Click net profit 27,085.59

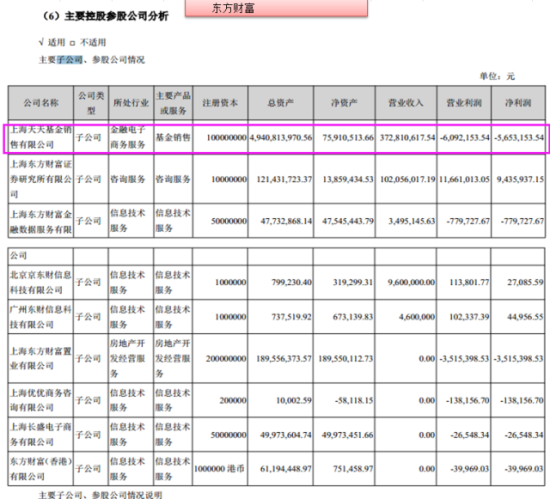coord(525,282)
